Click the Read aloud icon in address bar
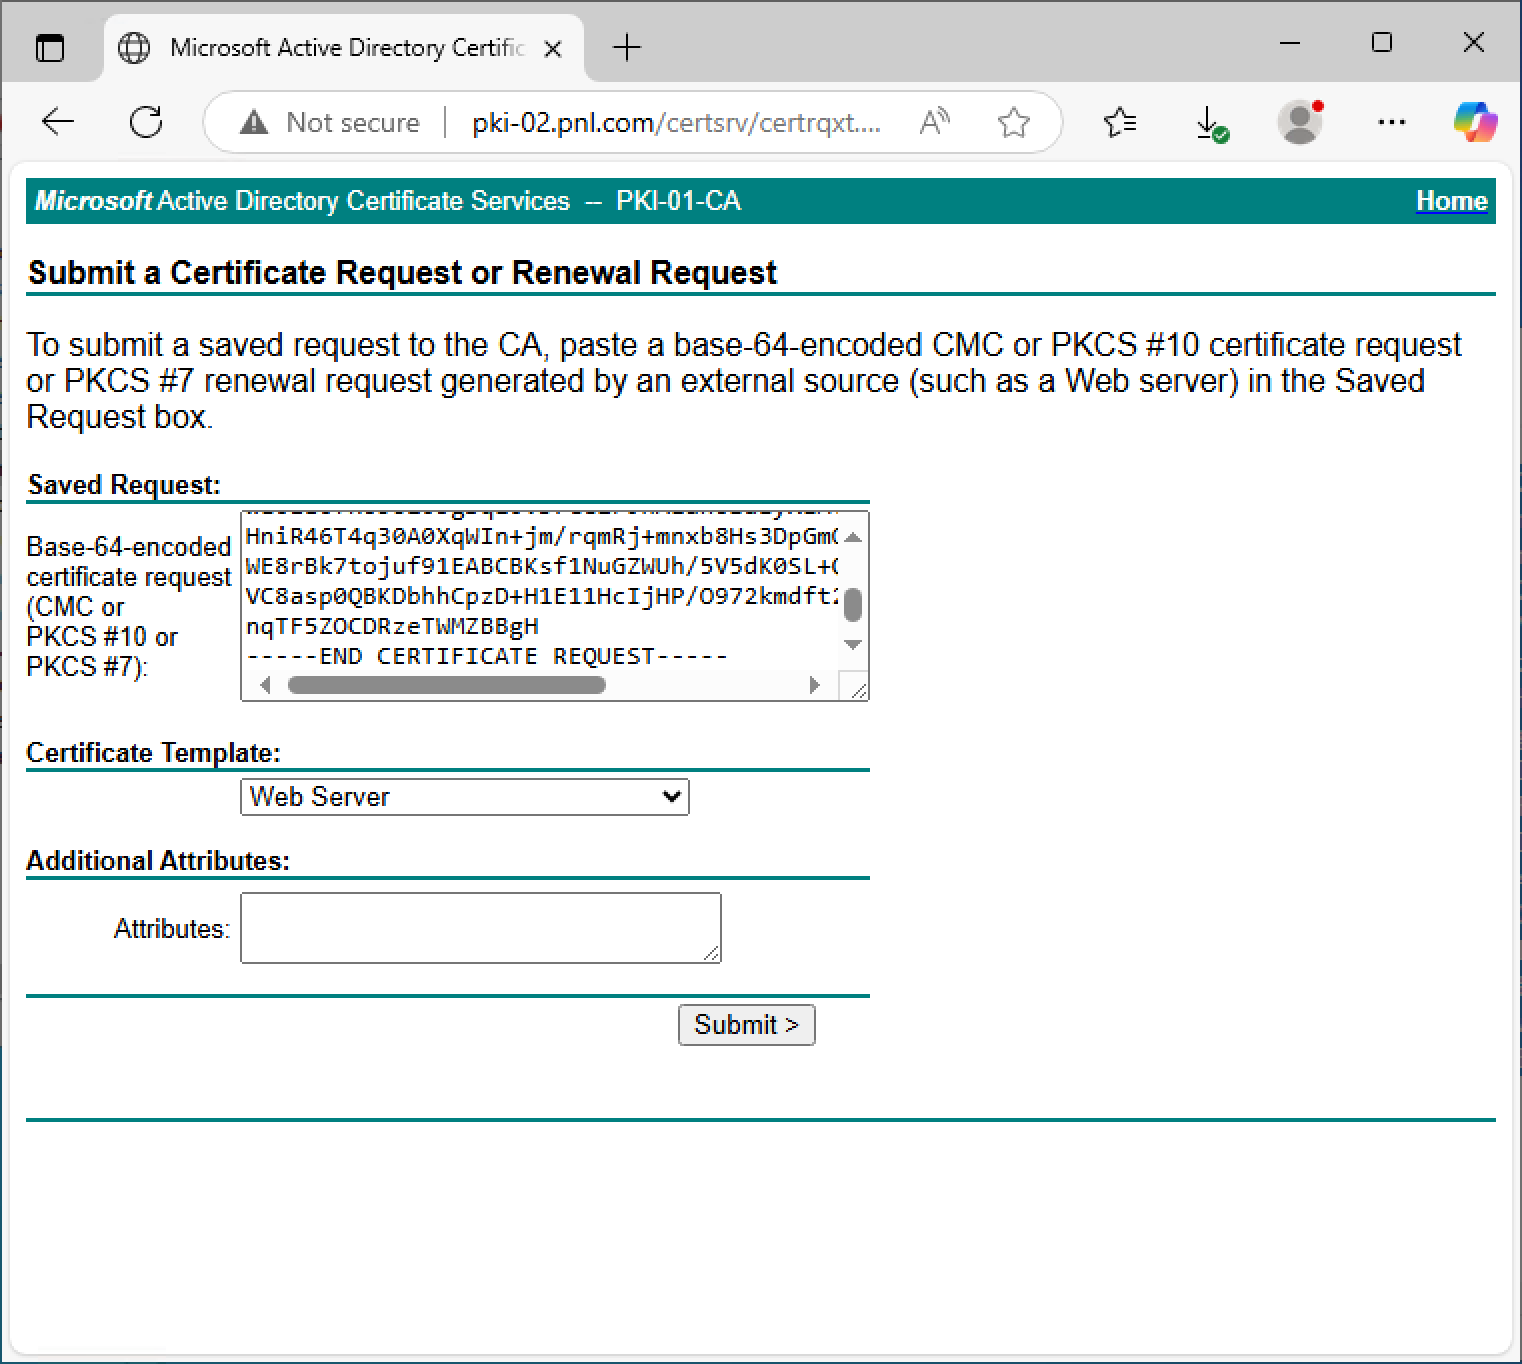This screenshot has height=1364, width=1522. pyautogui.click(x=934, y=122)
